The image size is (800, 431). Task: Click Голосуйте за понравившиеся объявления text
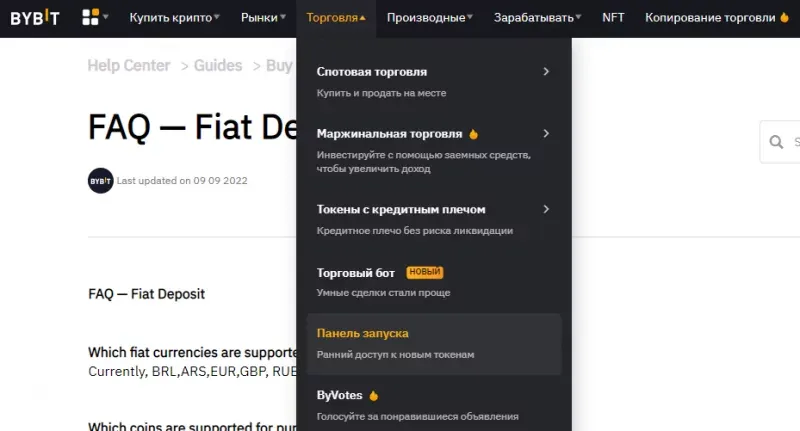tap(417, 417)
